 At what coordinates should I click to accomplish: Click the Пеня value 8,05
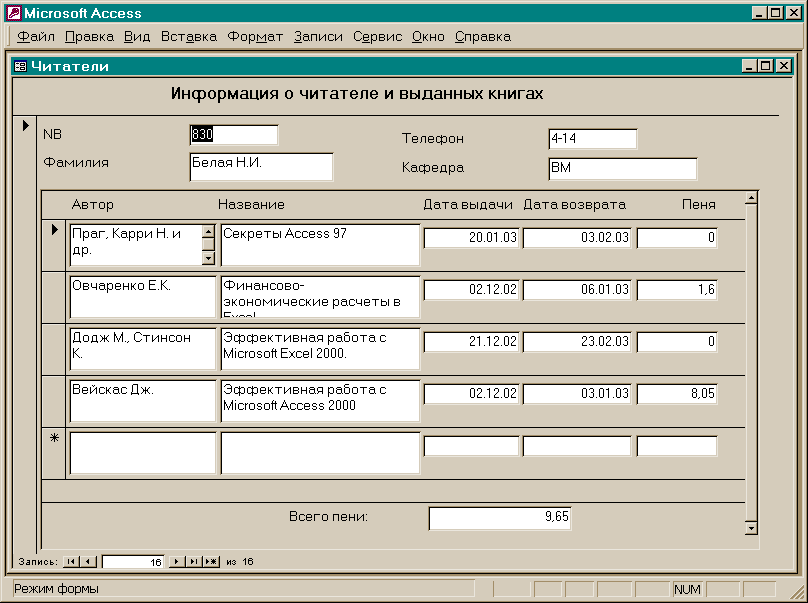677,394
